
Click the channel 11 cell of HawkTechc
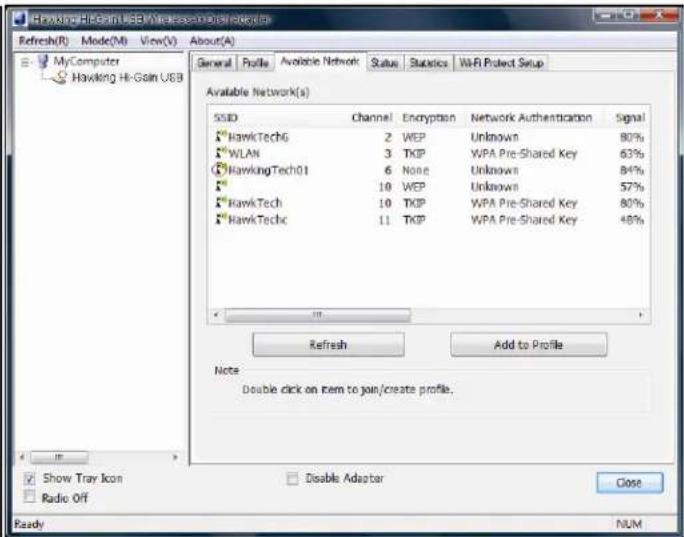coord(384,220)
